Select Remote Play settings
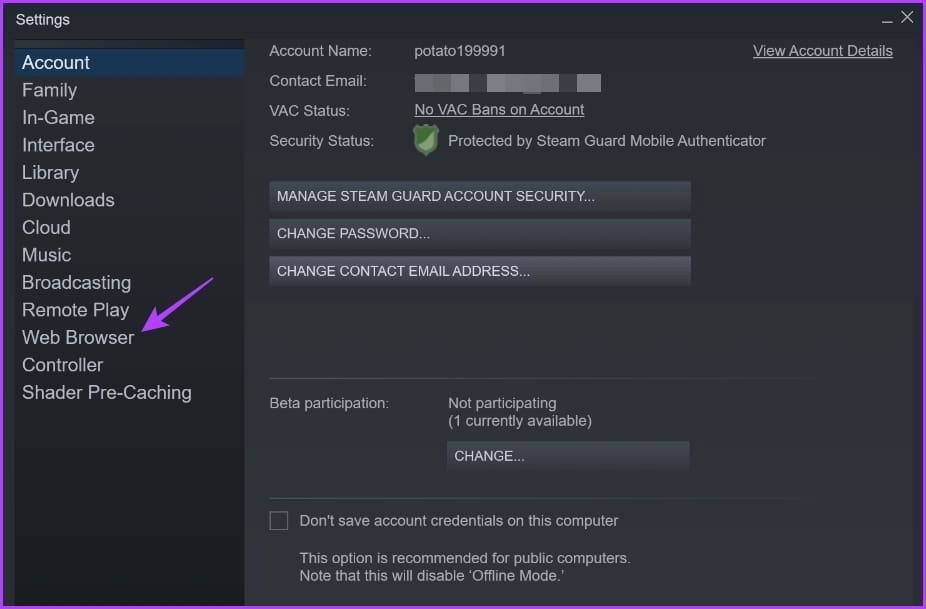The height and width of the screenshot is (609, 926). tap(76, 310)
